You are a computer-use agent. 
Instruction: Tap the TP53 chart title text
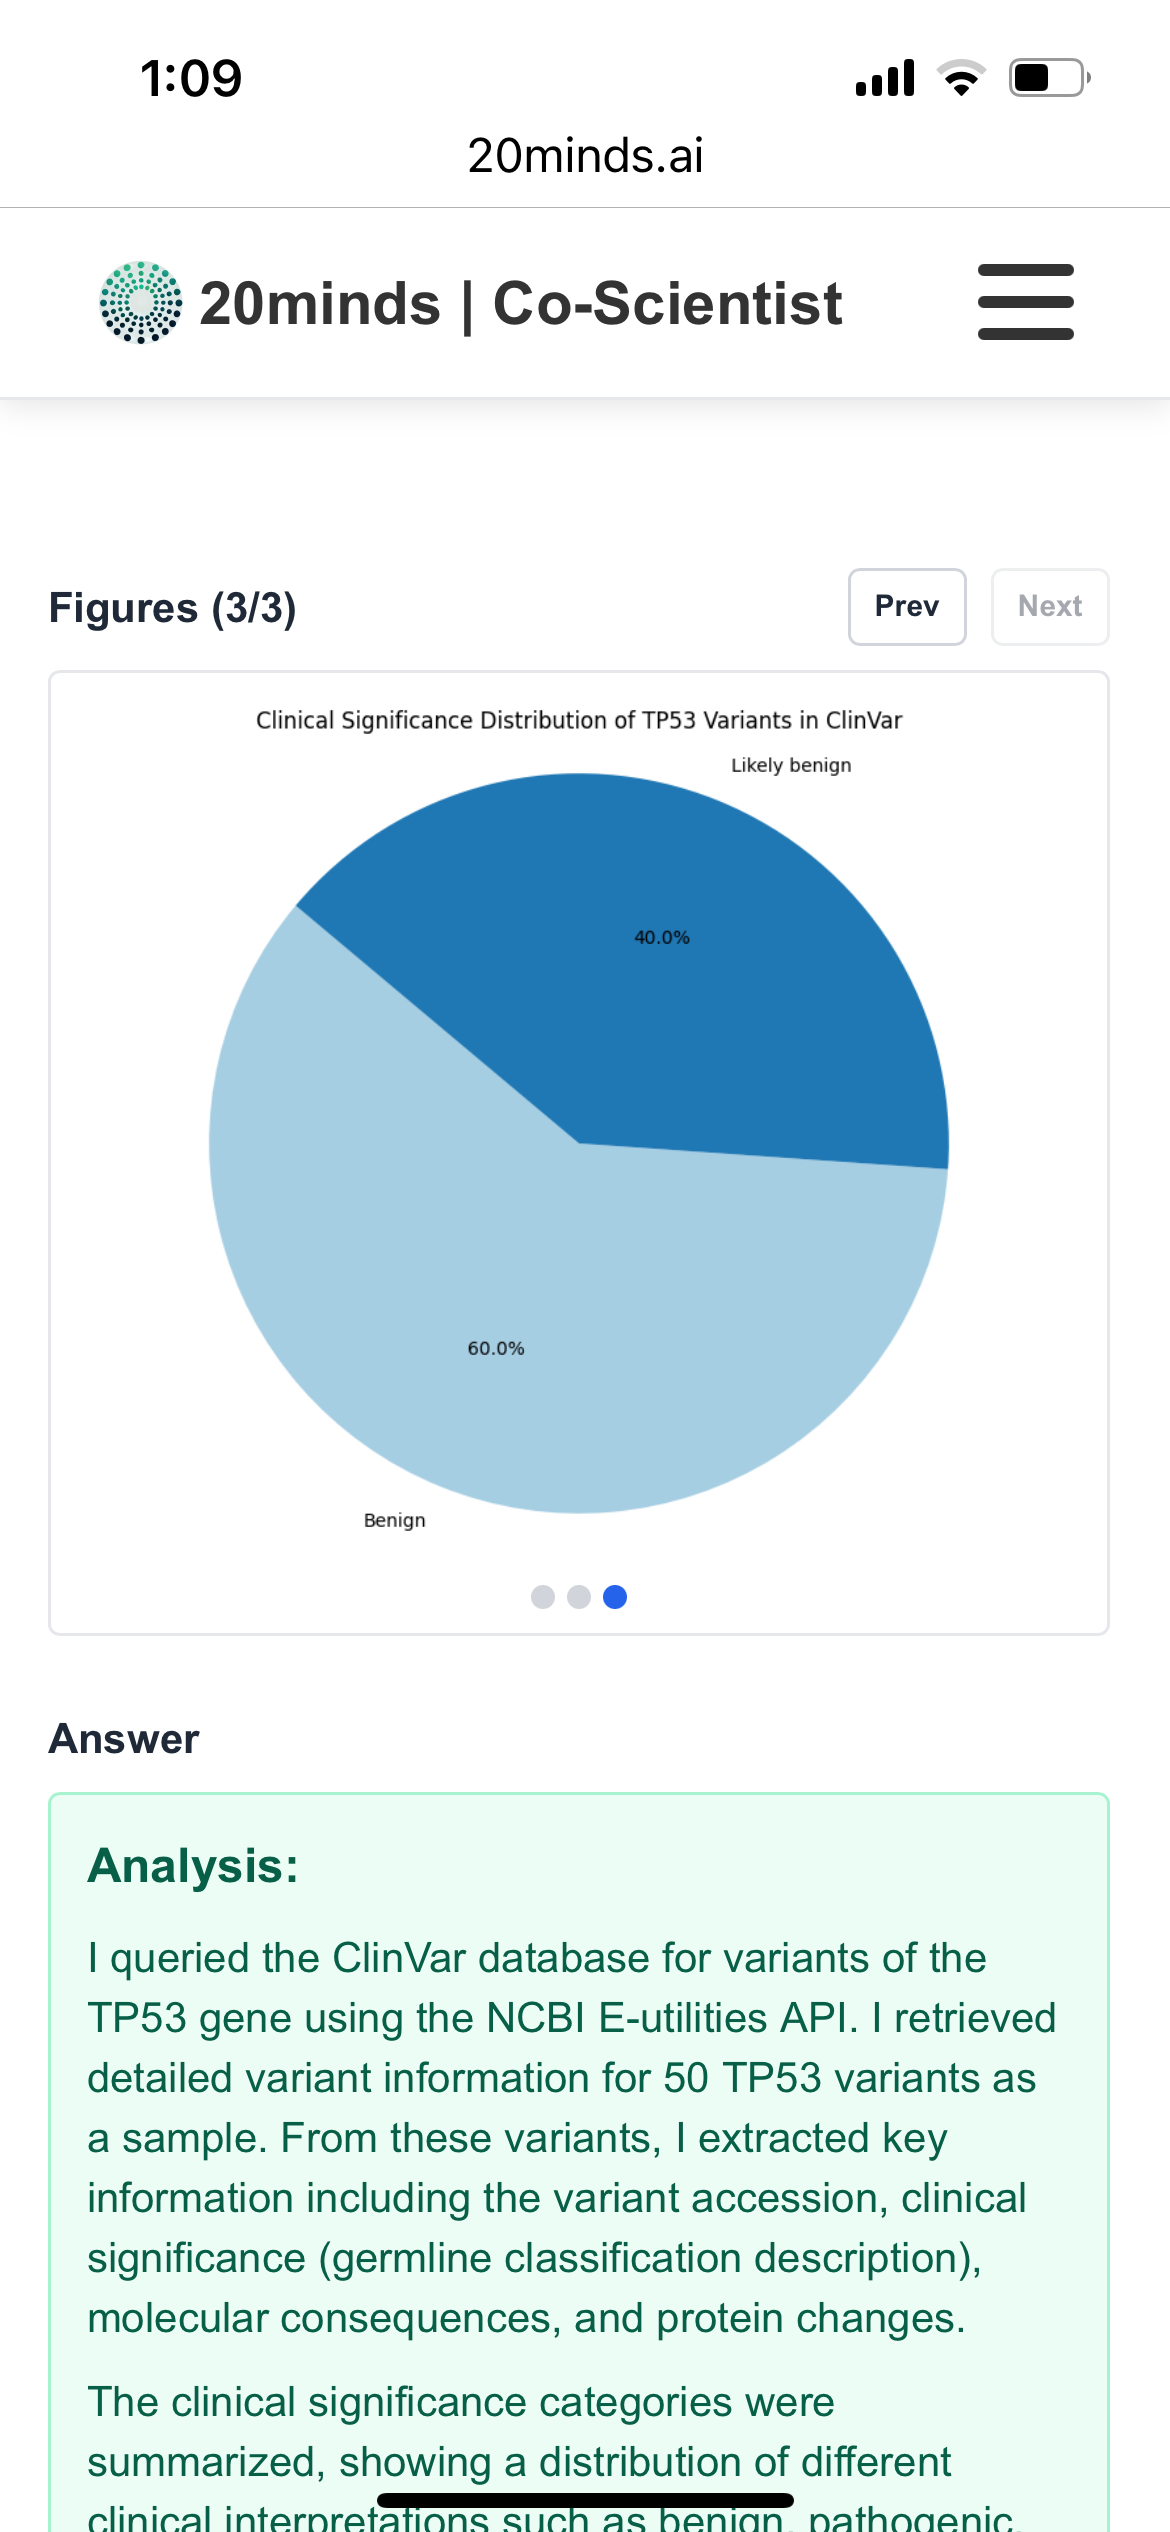tap(579, 720)
